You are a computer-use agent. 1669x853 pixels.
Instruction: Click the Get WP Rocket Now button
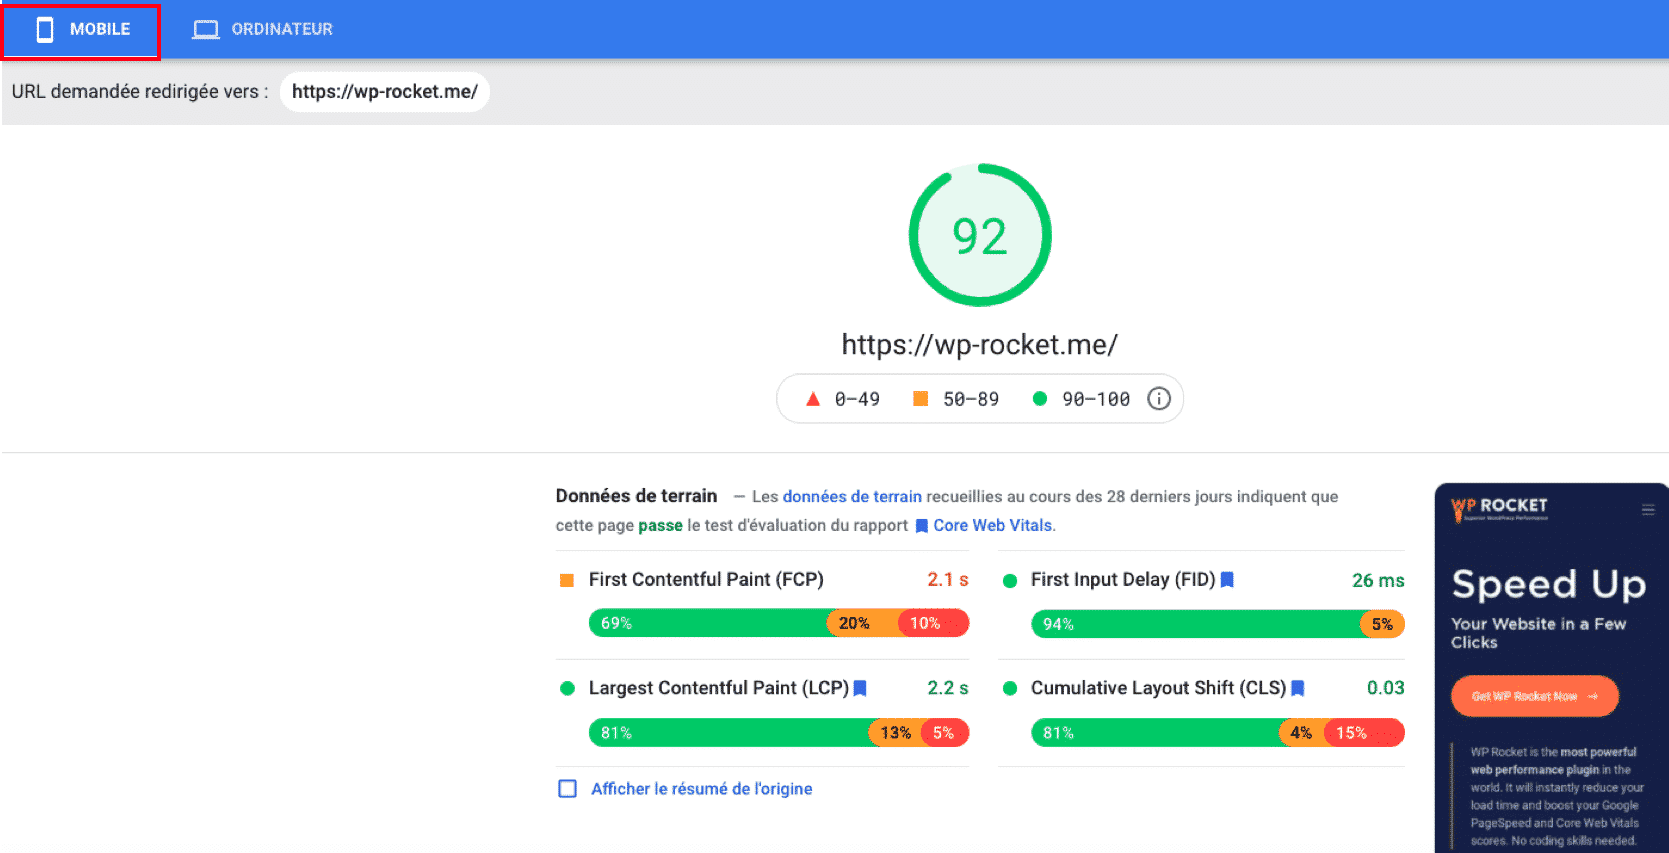(x=1534, y=696)
